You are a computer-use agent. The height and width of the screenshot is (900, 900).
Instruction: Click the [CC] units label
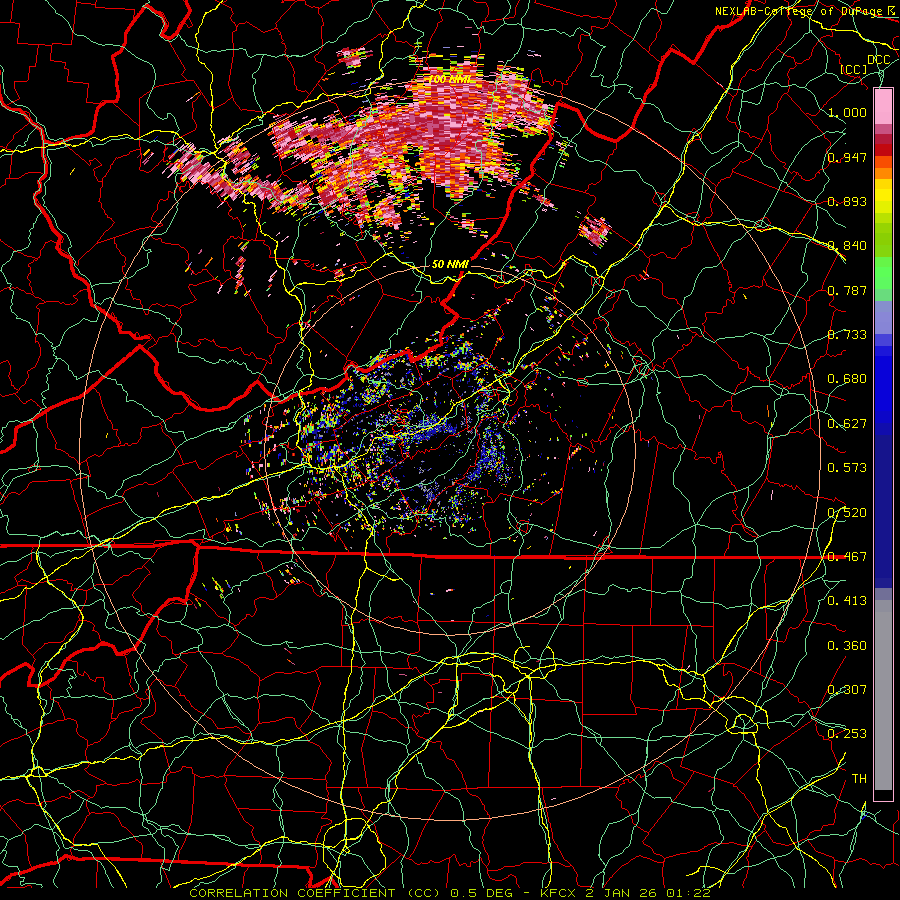point(854,69)
